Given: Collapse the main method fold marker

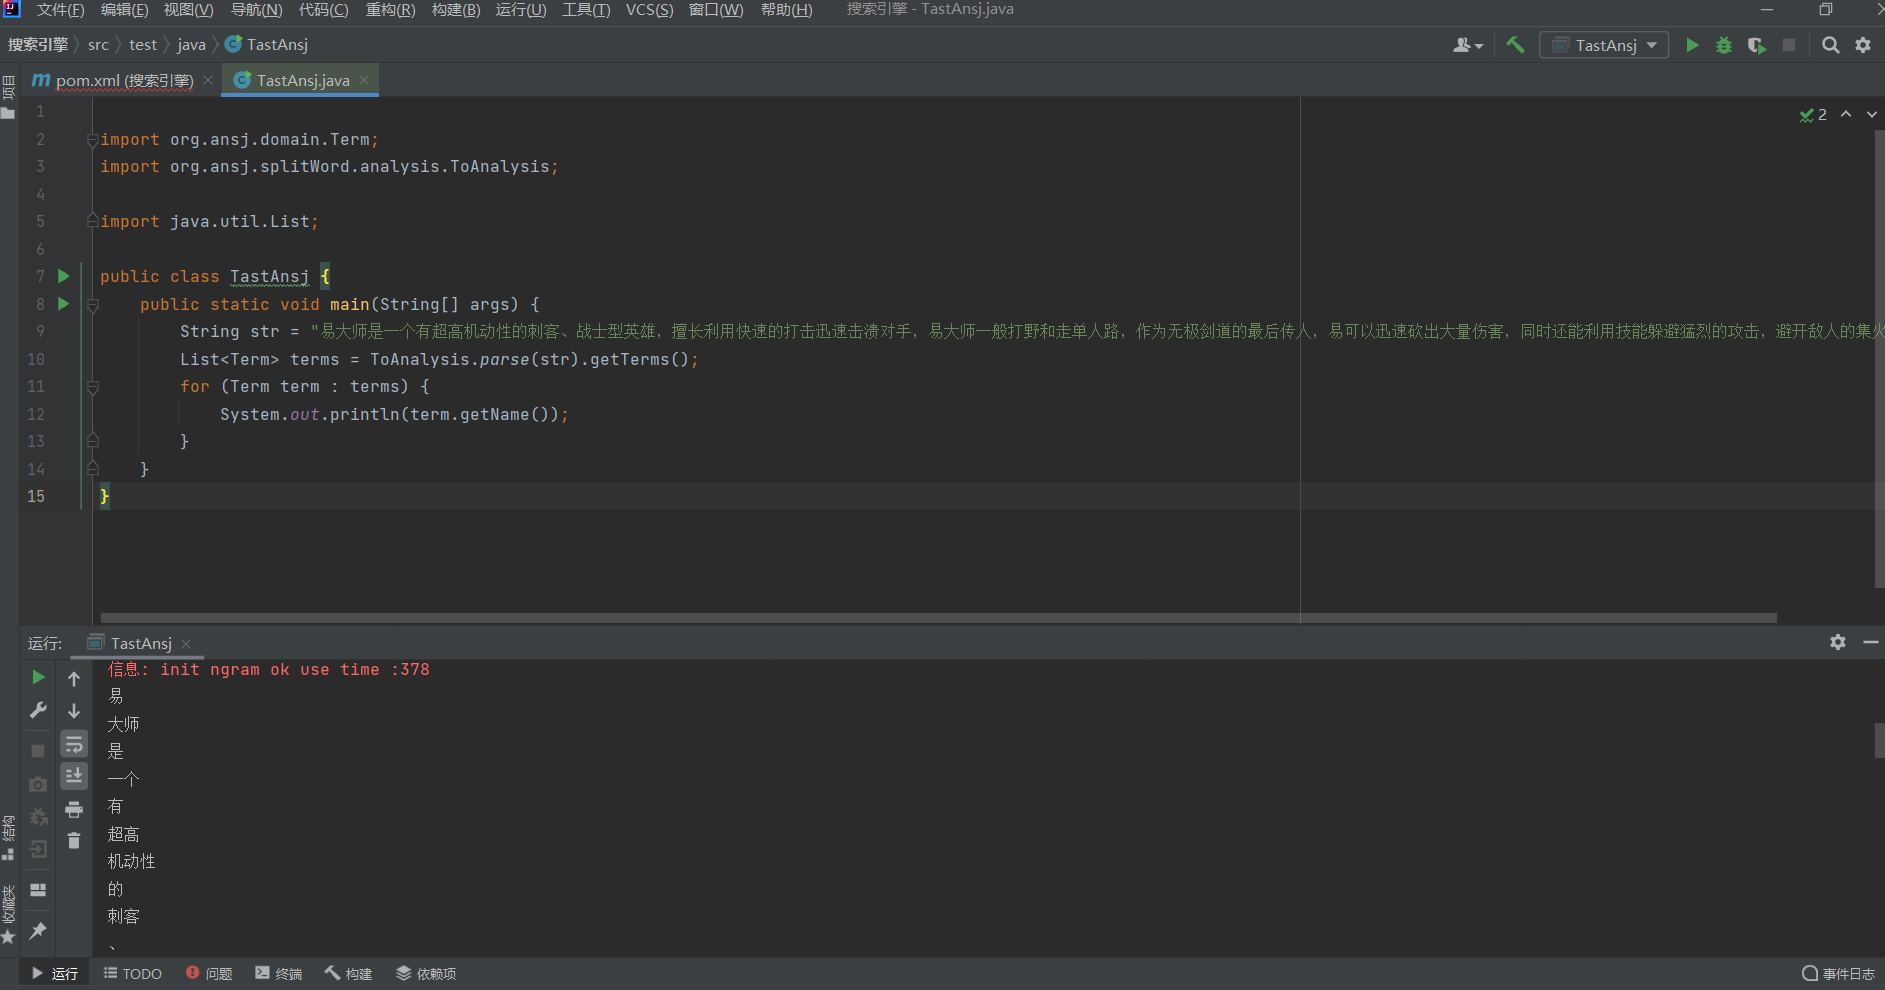Looking at the screenshot, I should (92, 304).
